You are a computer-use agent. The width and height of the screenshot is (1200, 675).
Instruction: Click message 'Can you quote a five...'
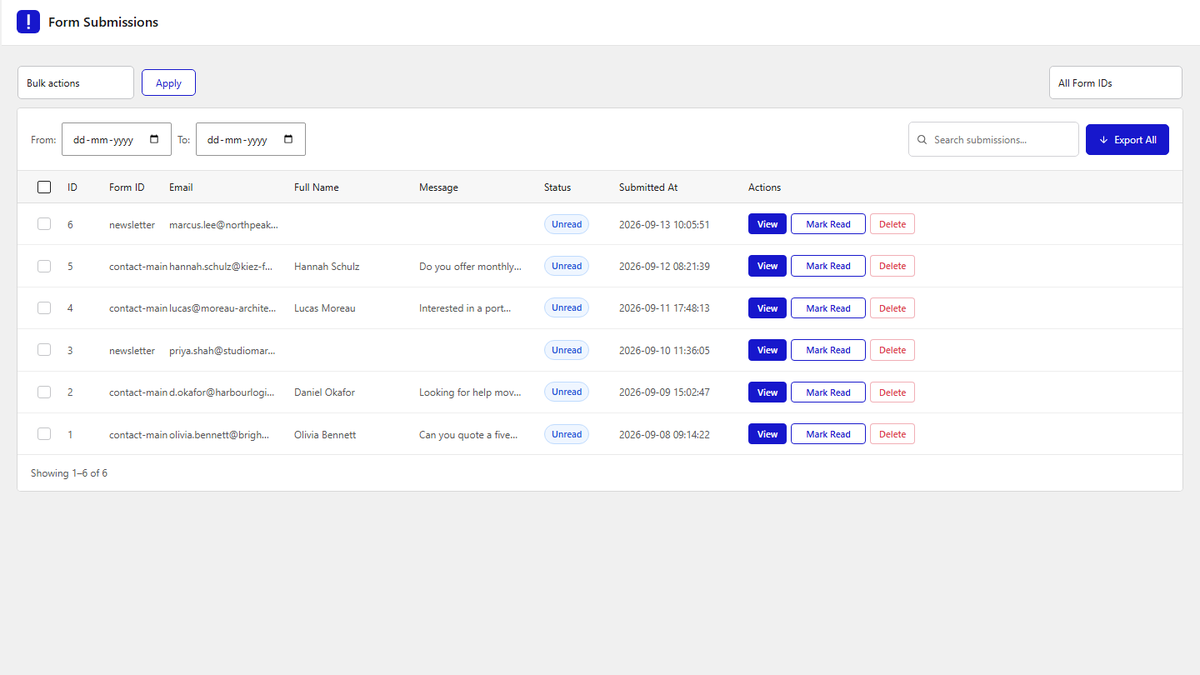[x=468, y=434]
